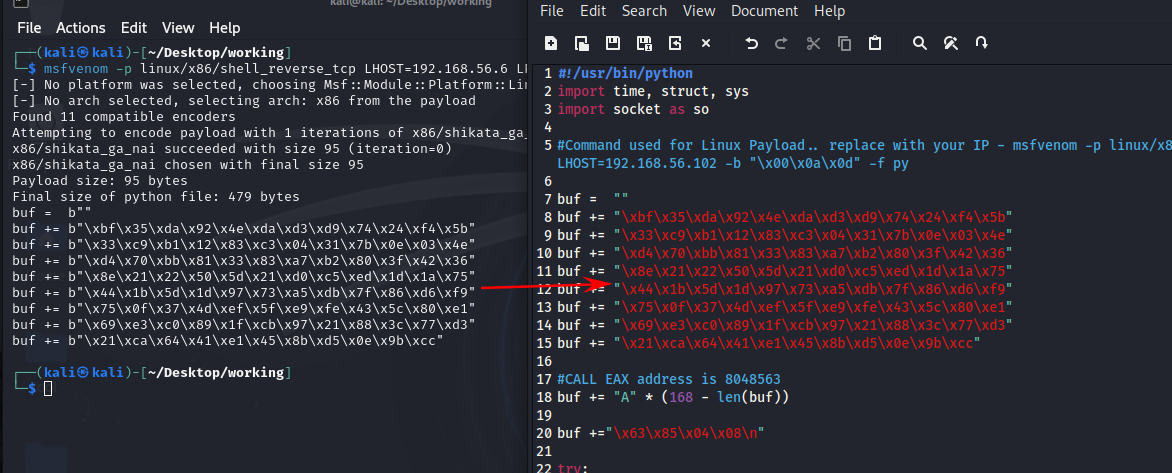
Task: Reload the document from the toolbar
Action: tap(675, 43)
